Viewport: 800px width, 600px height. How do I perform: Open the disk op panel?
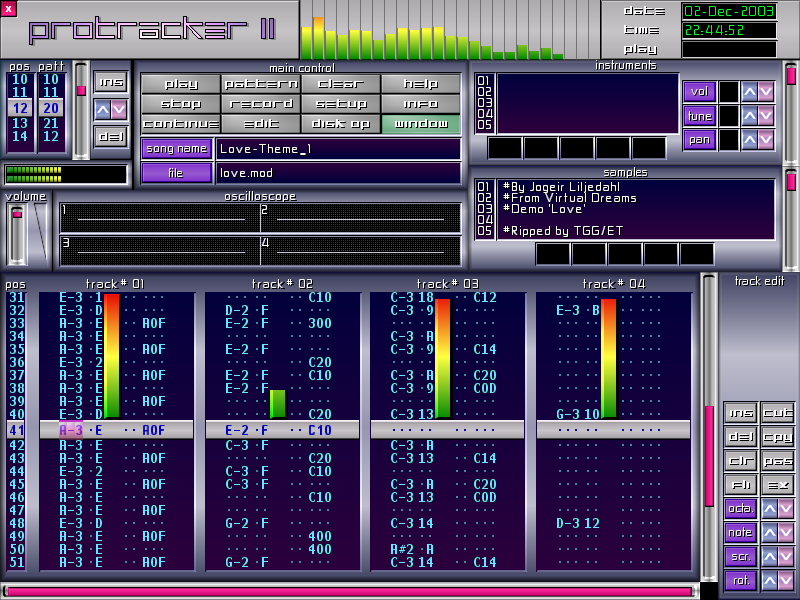341,123
